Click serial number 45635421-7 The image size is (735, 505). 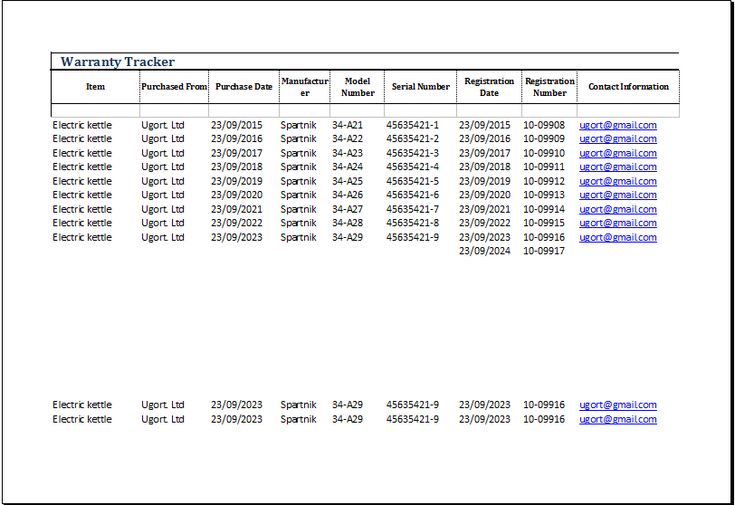[x=412, y=210]
